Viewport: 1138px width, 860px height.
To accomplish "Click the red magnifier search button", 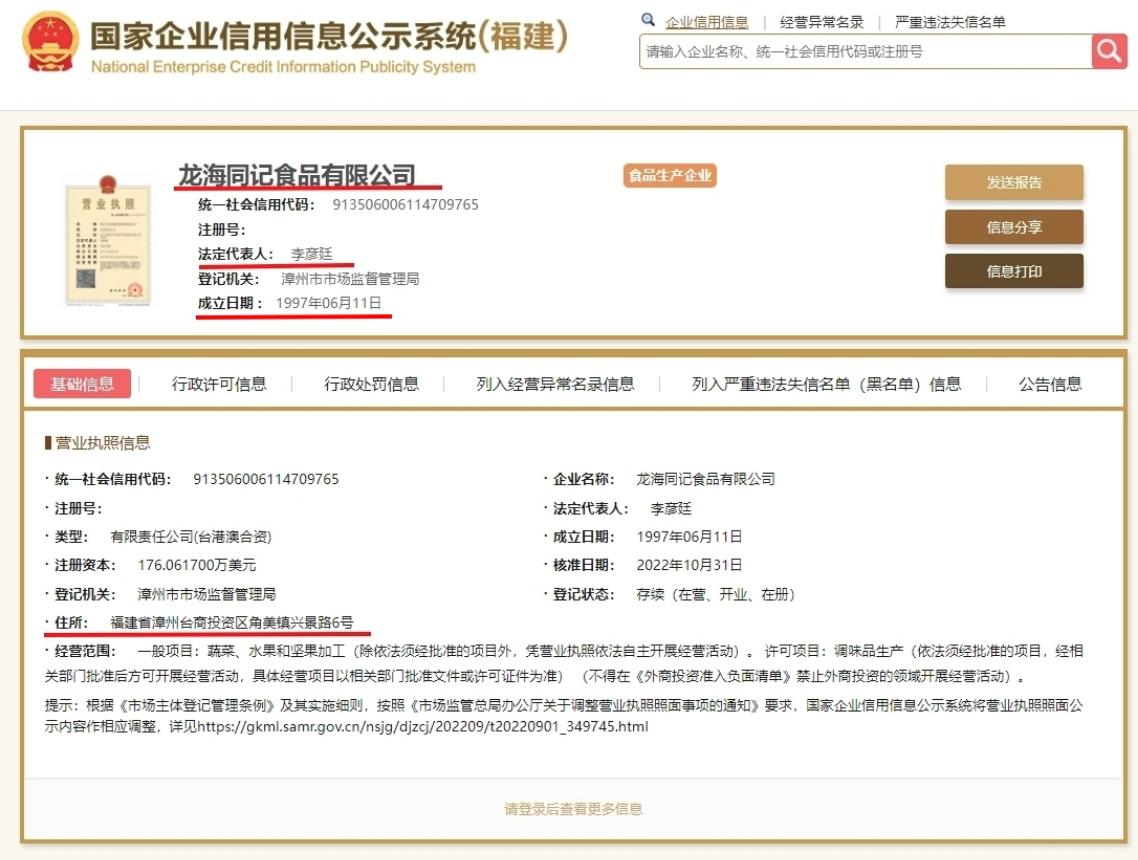I will (1109, 51).
